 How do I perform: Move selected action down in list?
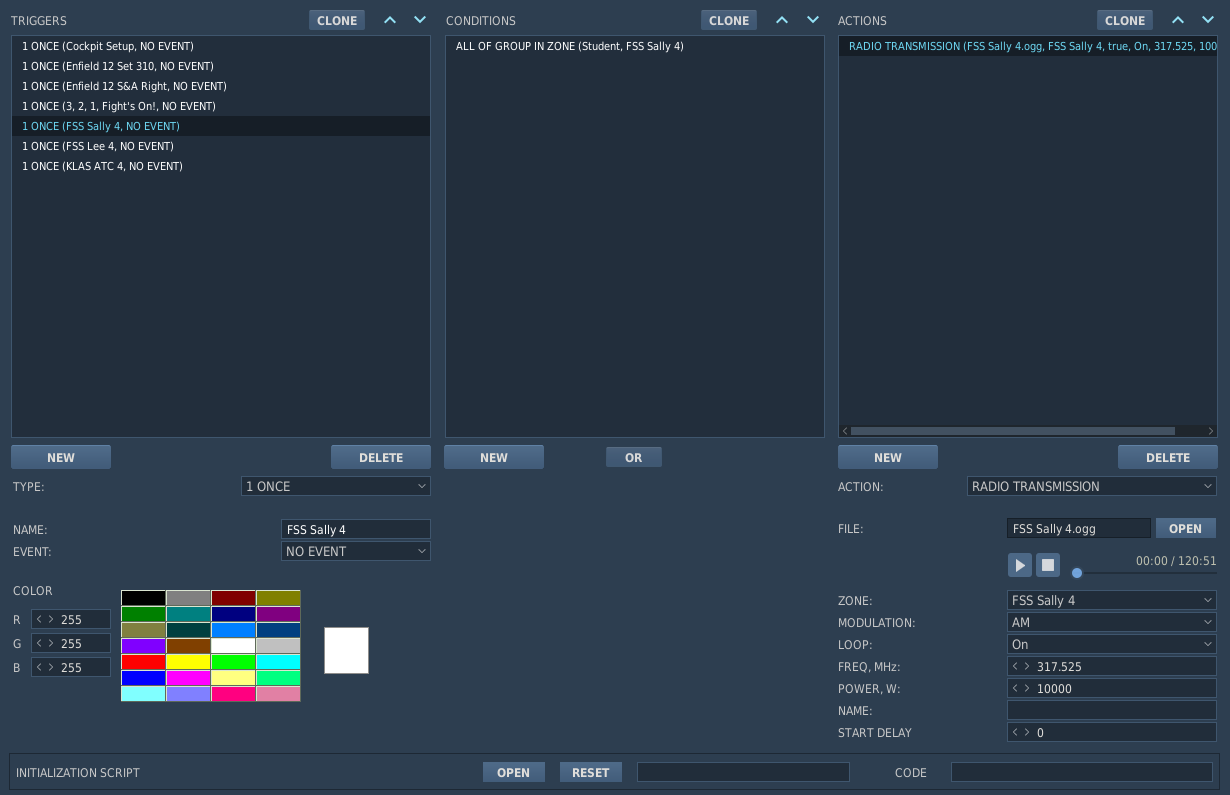point(1206,20)
